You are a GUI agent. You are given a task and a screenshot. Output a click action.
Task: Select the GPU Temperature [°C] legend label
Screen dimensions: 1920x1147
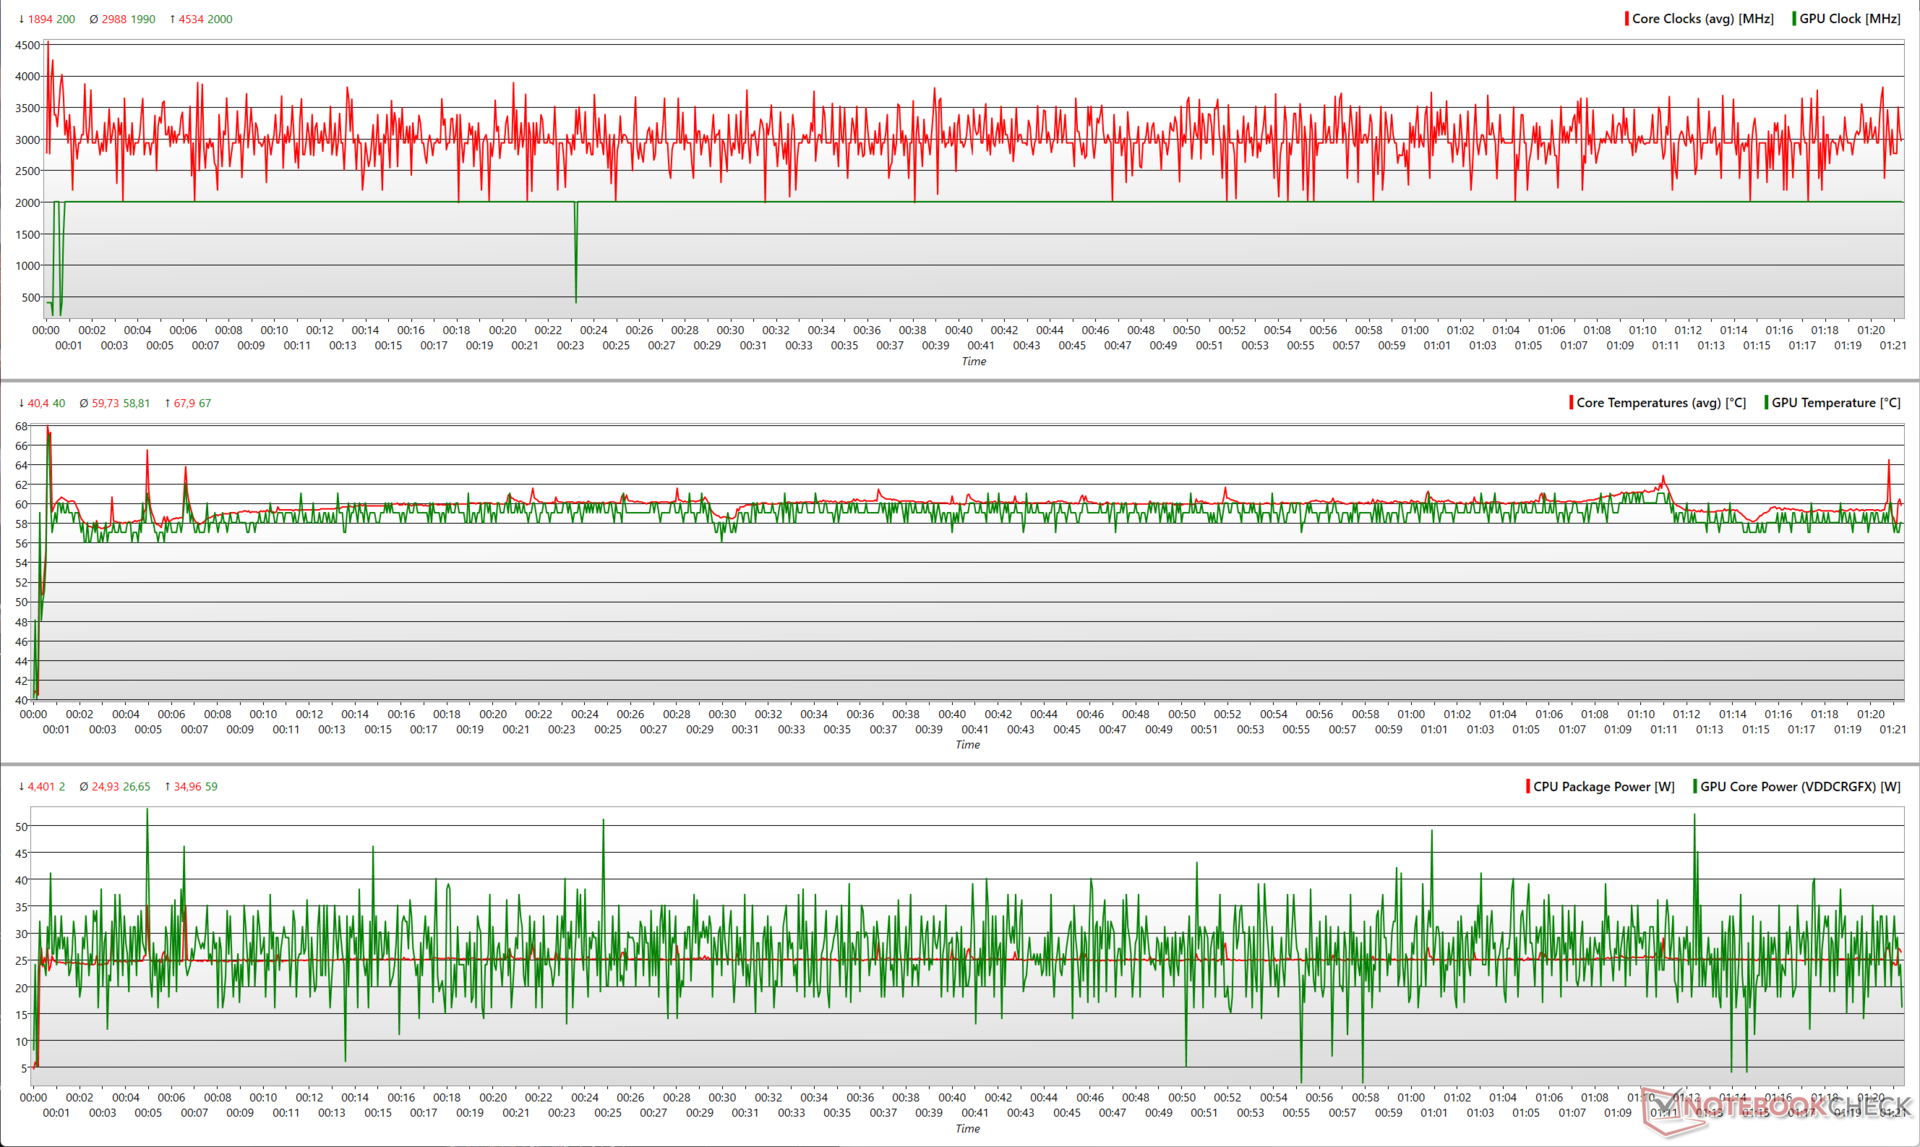pyautogui.click(x=1835, y=403)
